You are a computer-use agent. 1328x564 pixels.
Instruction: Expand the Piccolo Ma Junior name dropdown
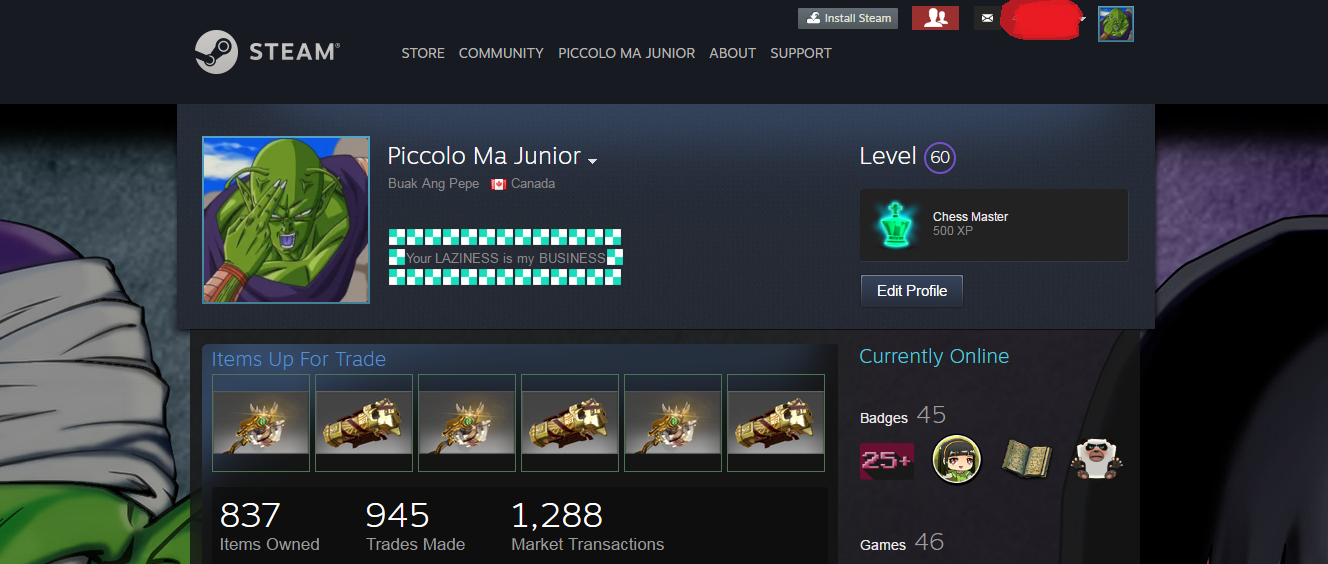tap(593, 161)
